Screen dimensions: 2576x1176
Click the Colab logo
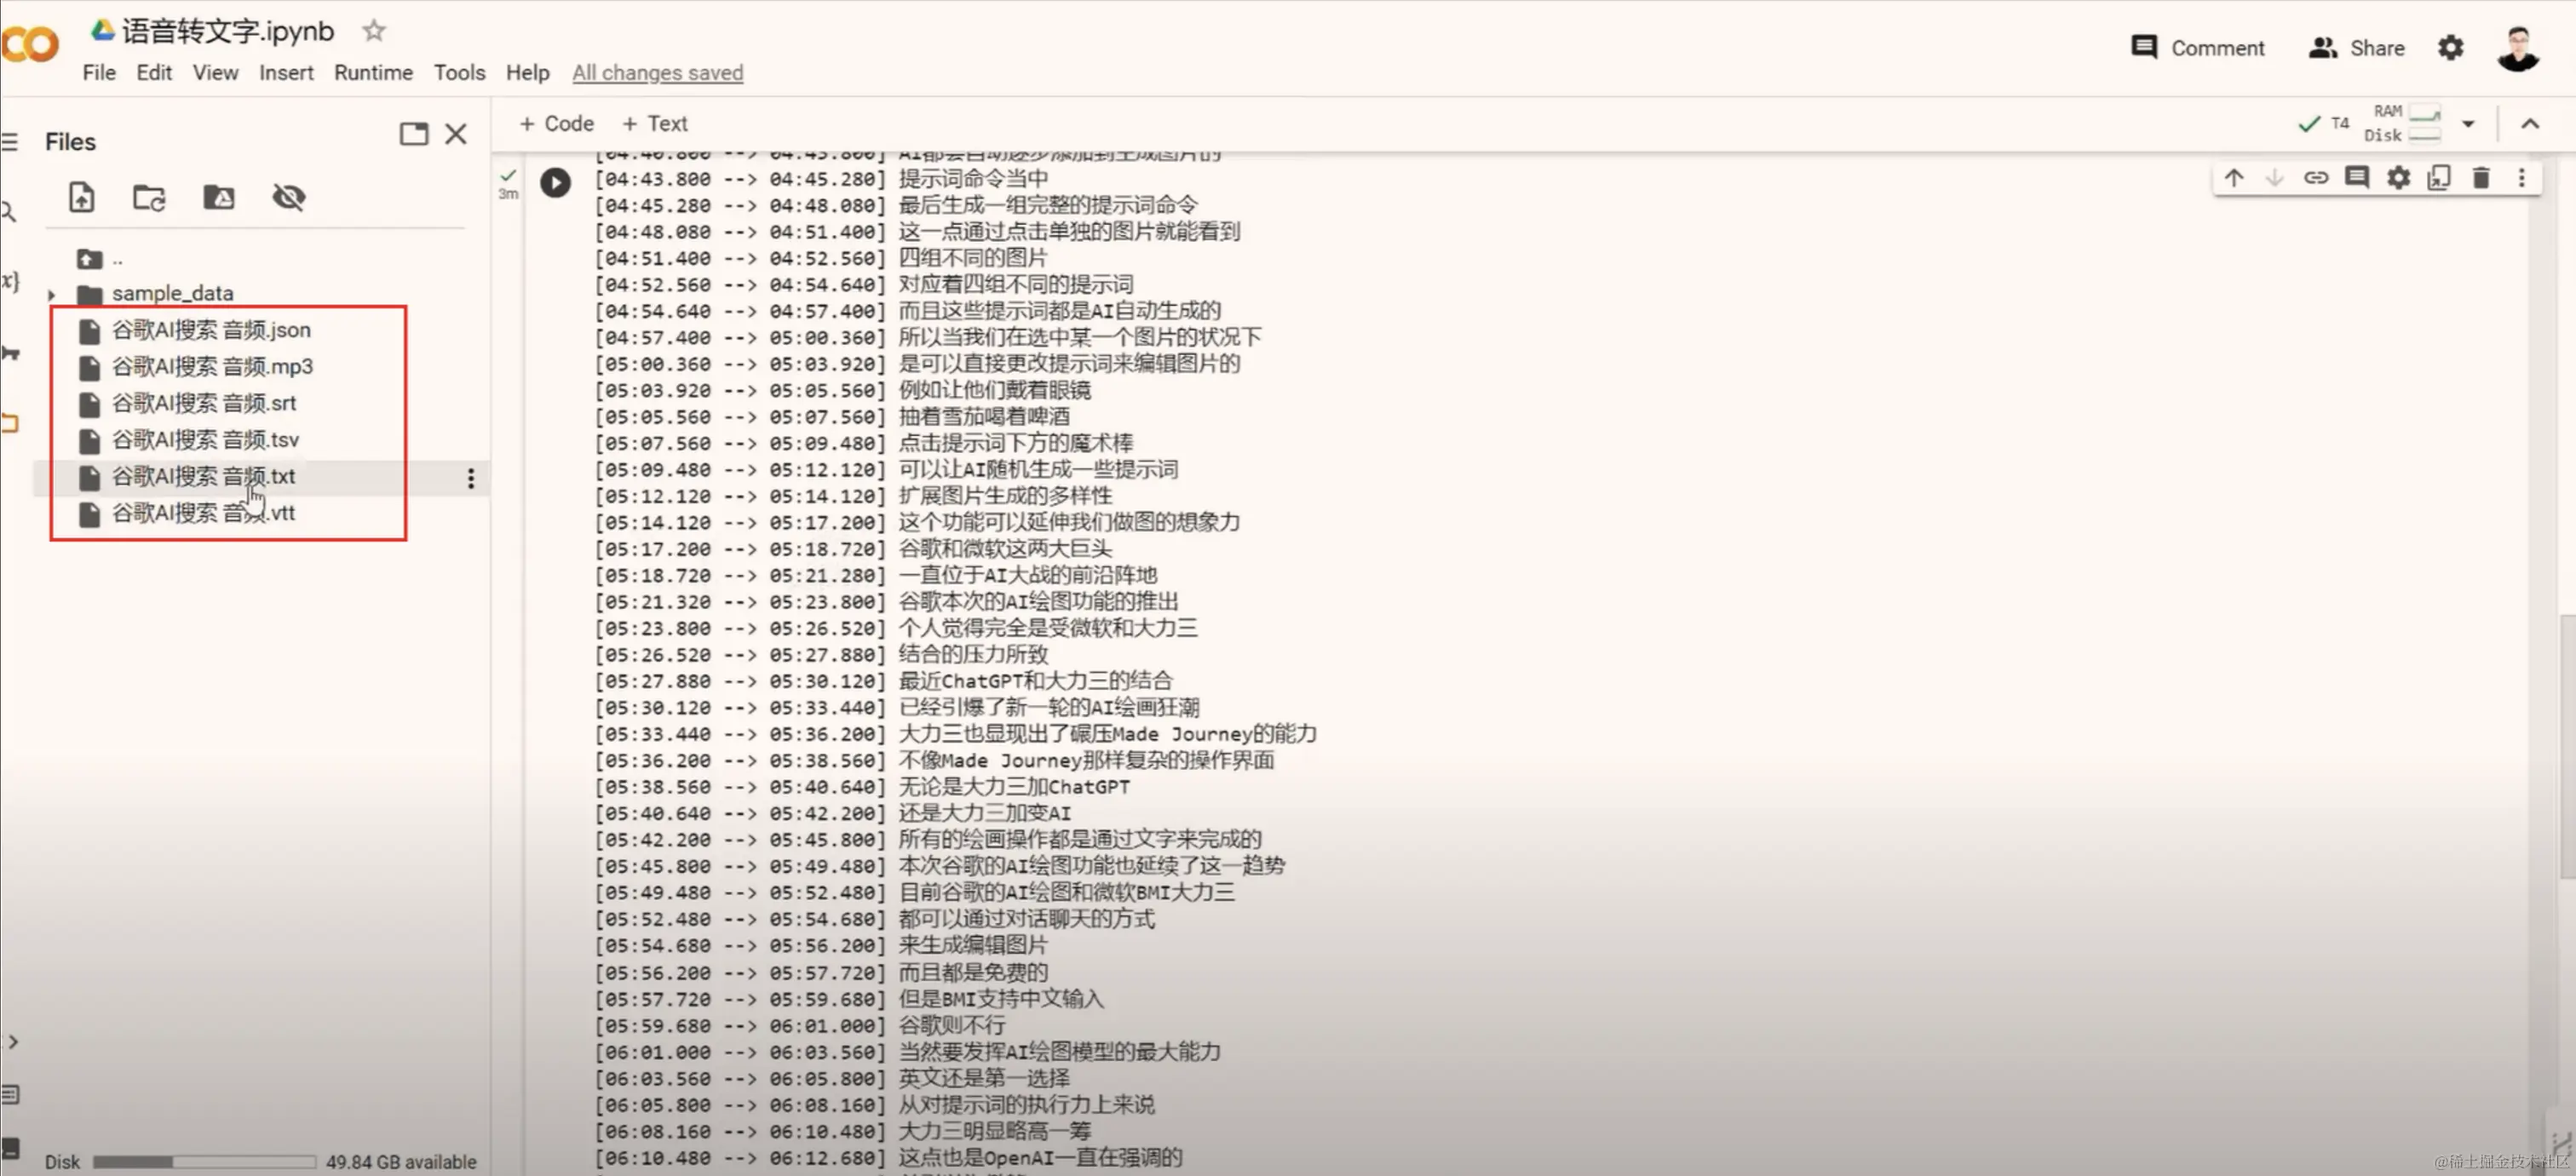(30, 45)
